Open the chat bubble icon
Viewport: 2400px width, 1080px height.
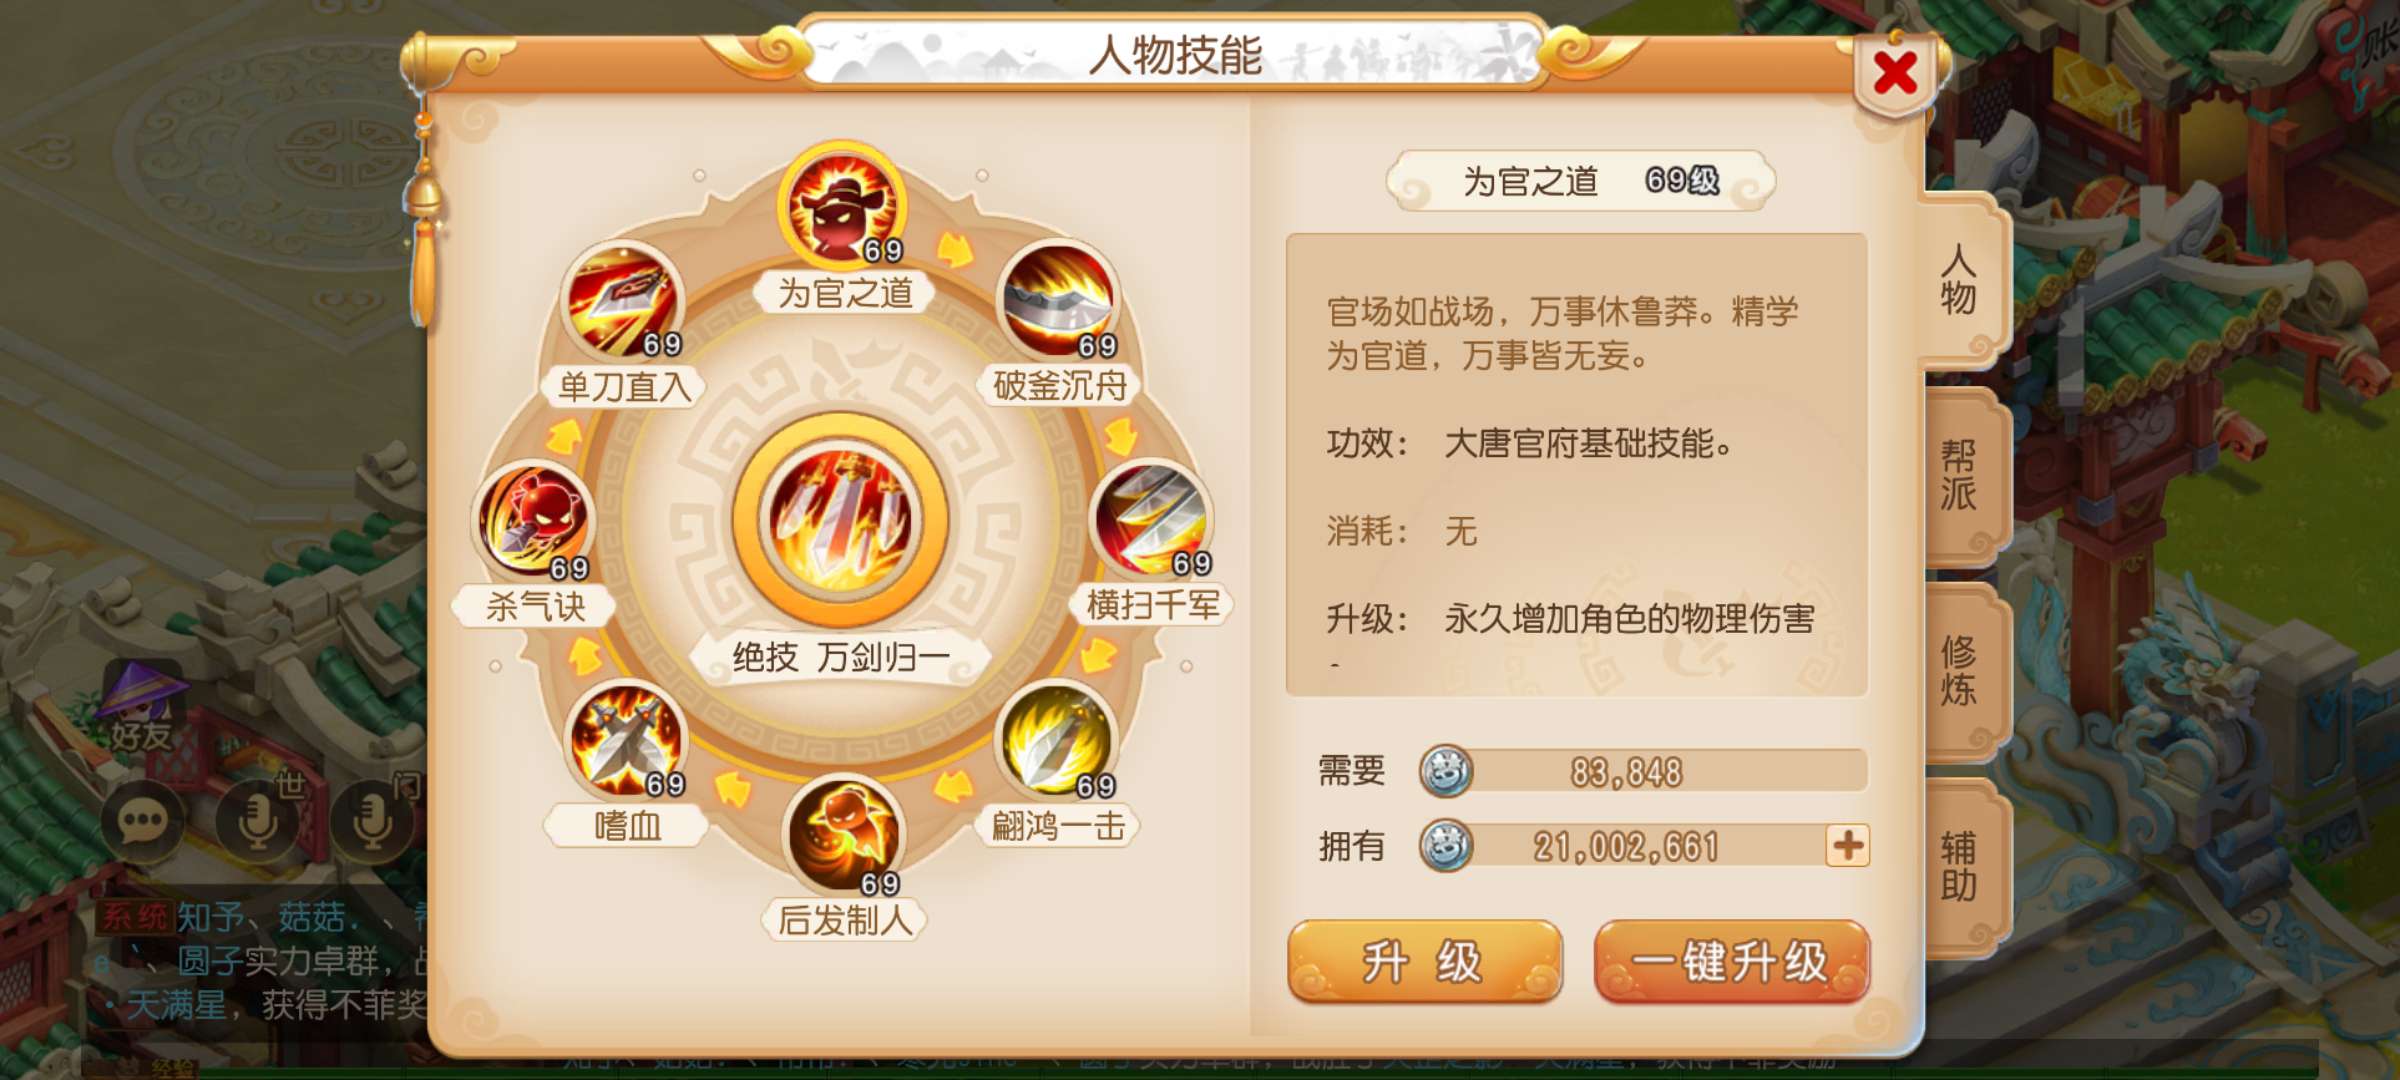[142, 822]
